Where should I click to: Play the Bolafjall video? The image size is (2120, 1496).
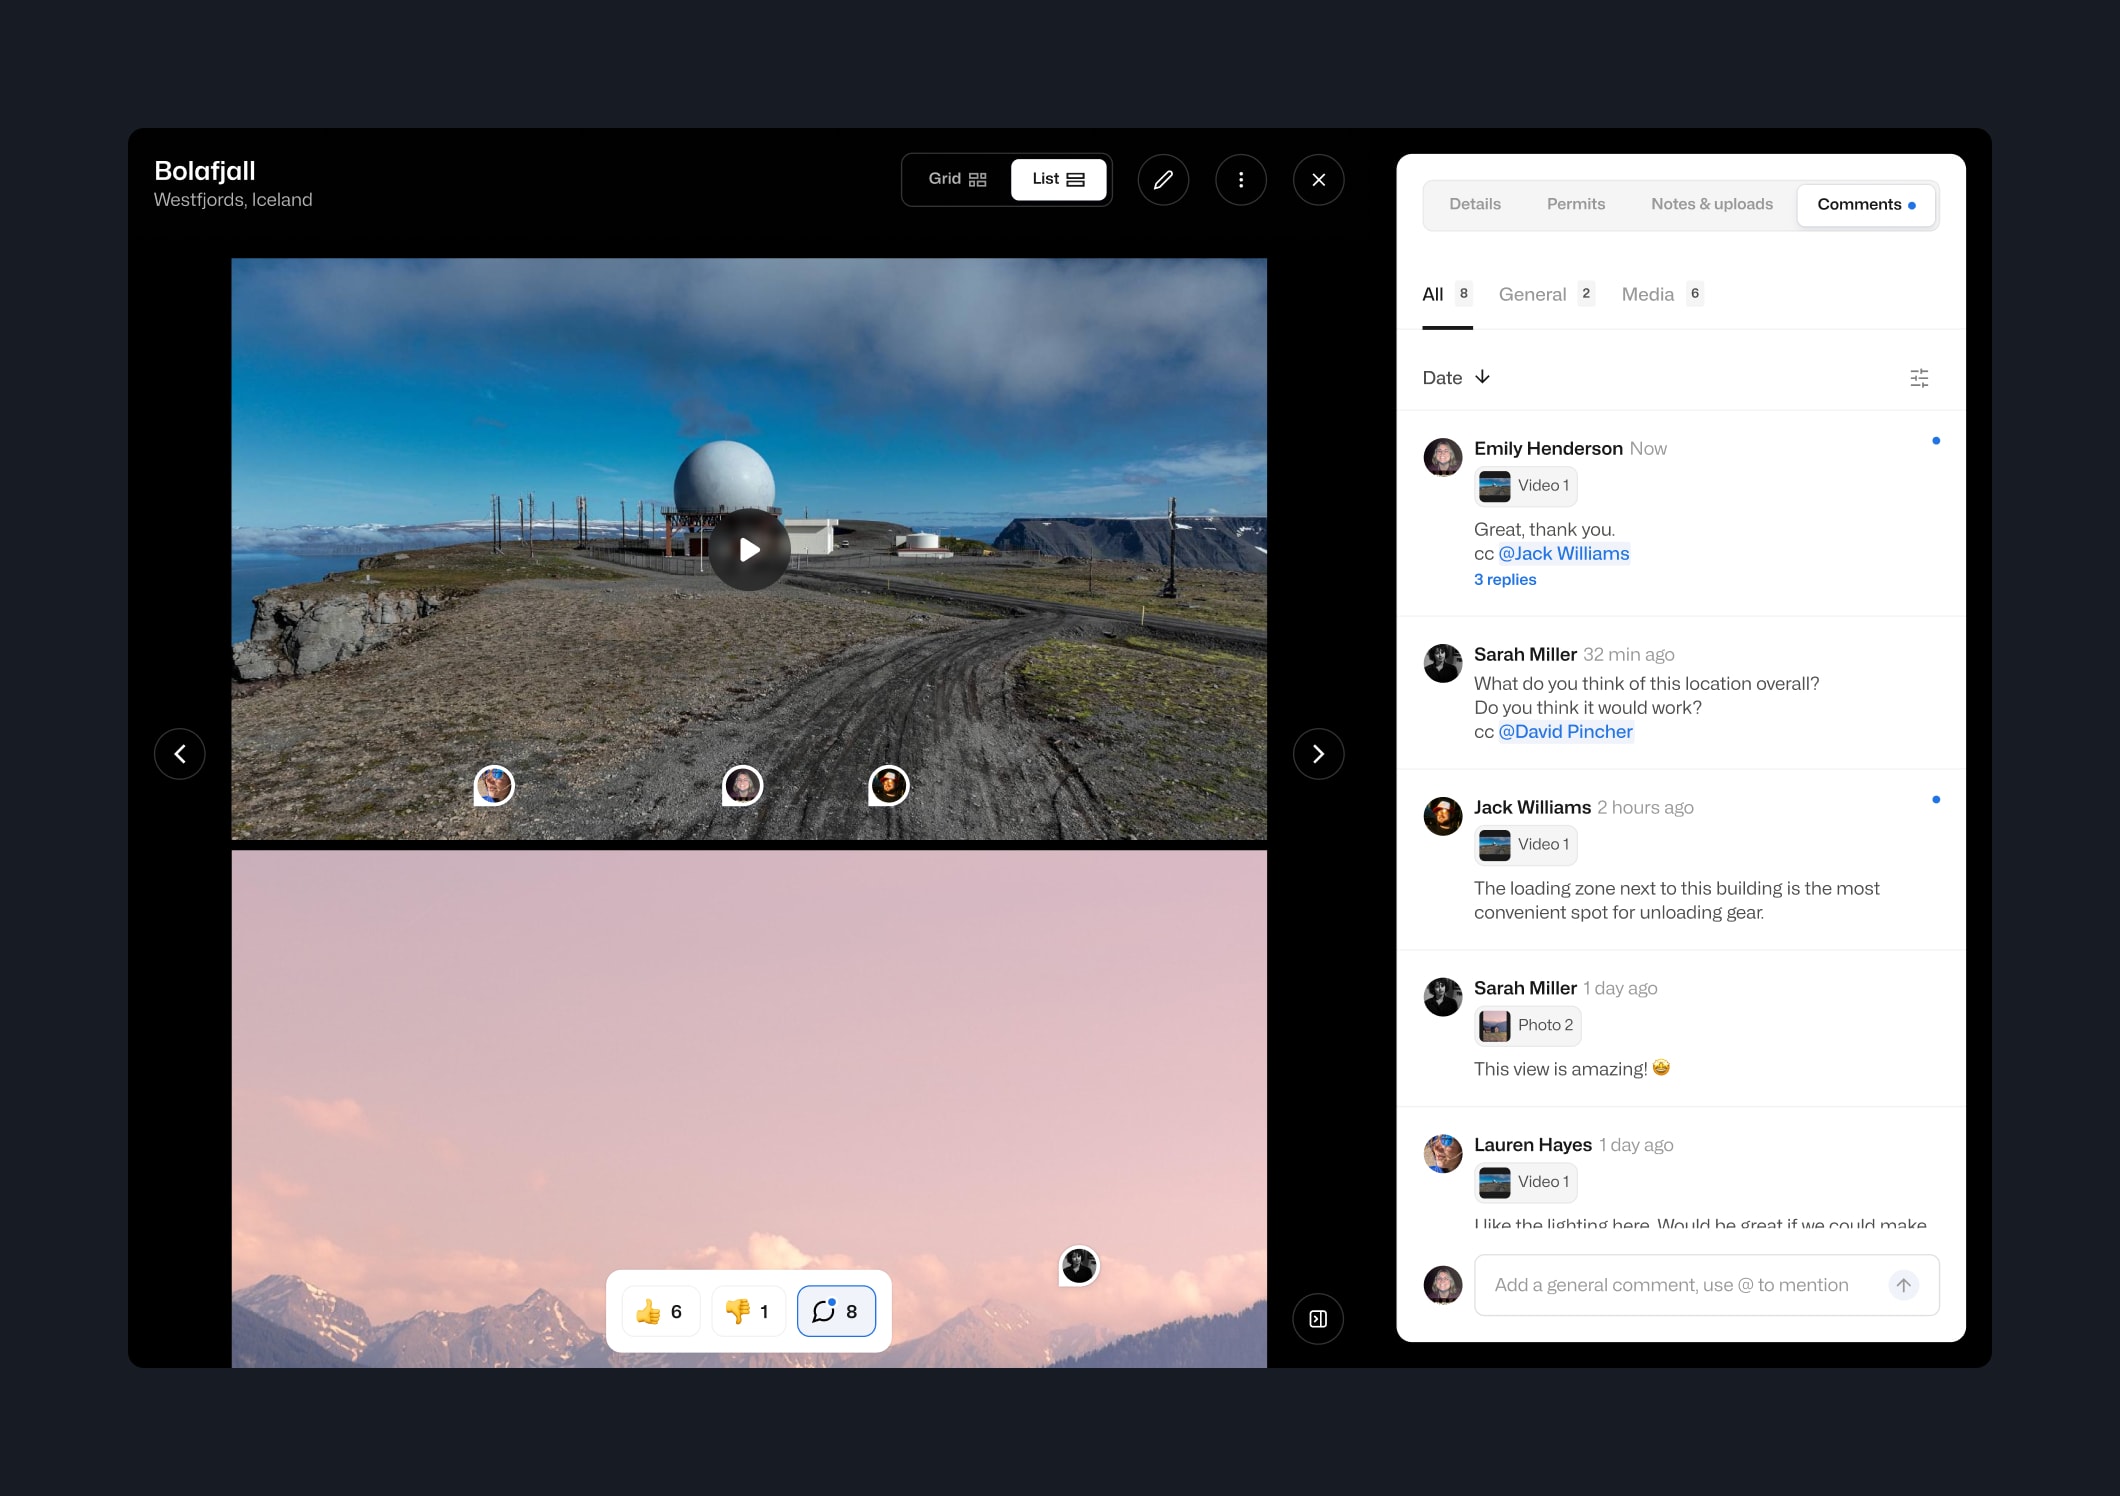tap(749, 549)
